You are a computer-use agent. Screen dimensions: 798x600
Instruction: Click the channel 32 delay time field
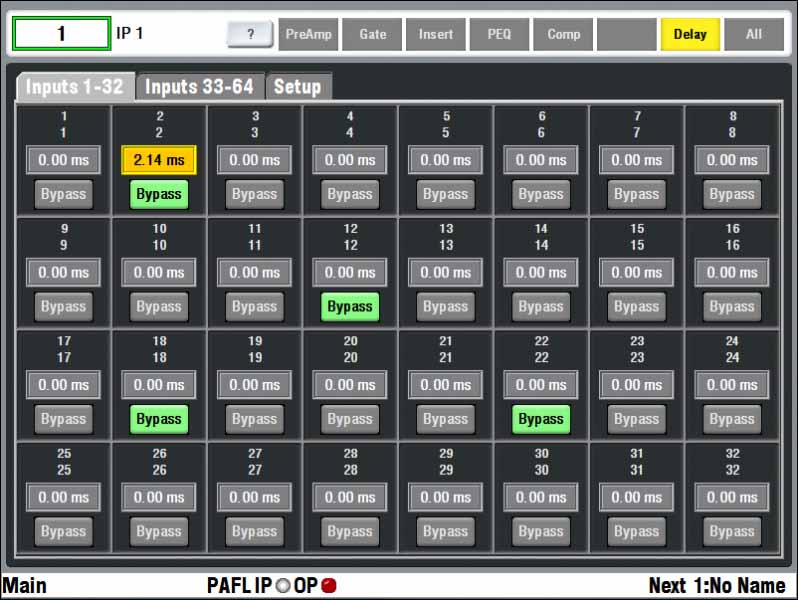click(x=732, y=497)
